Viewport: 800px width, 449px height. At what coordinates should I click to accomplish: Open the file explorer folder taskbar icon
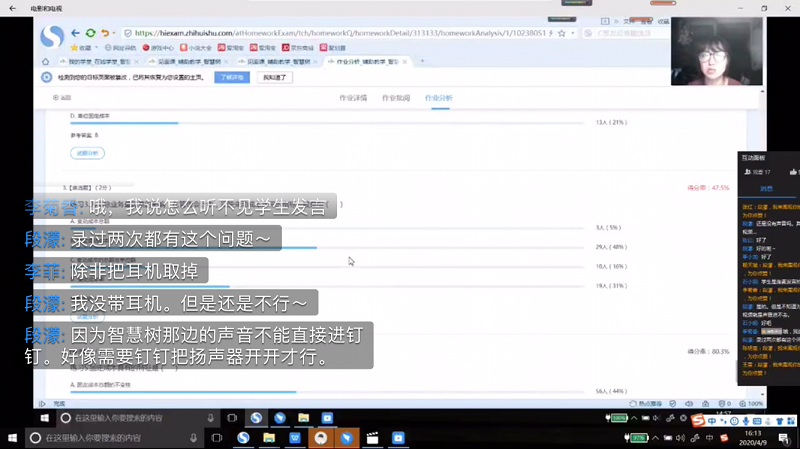(x=269, y=438)
